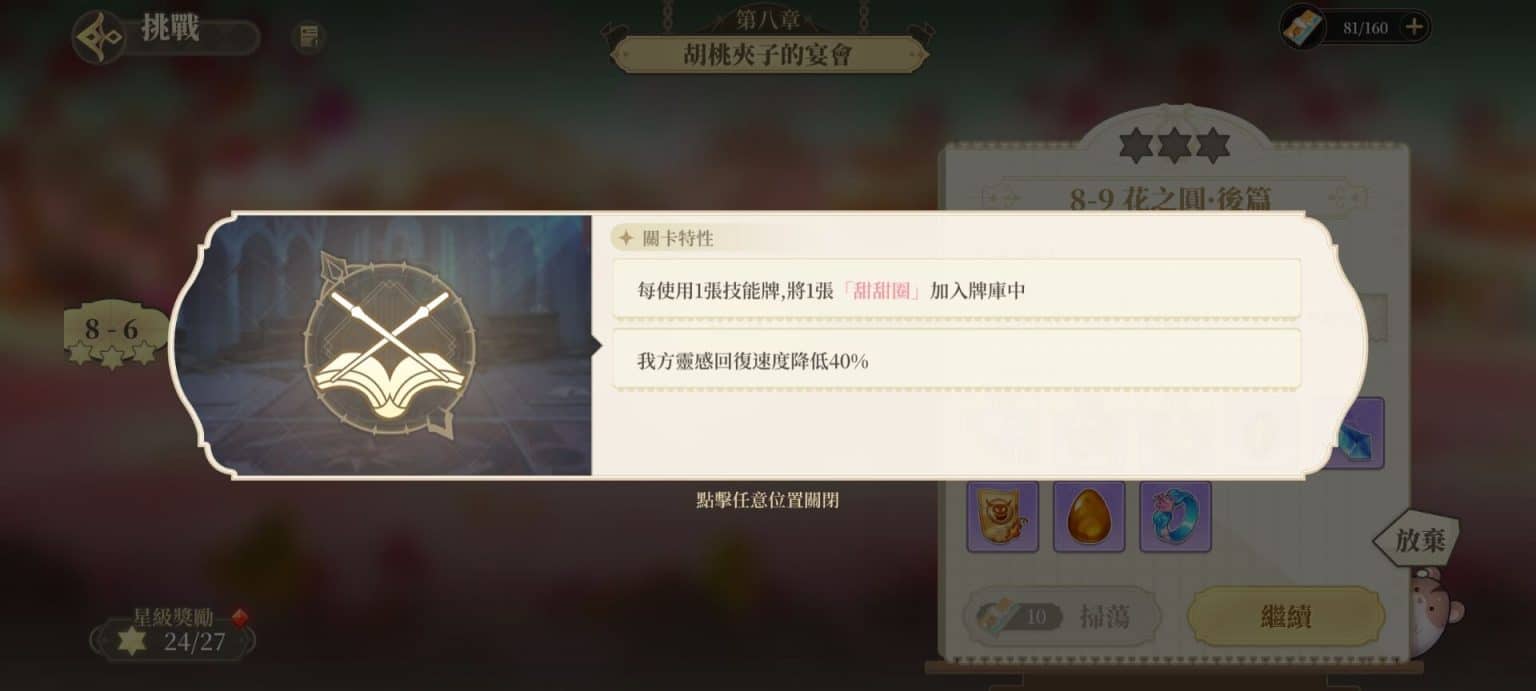Image resolution: width=1536 pixels, height=691 pixels.
Task: Tap the 放棄 give up tag
Action: point(1416,541)
